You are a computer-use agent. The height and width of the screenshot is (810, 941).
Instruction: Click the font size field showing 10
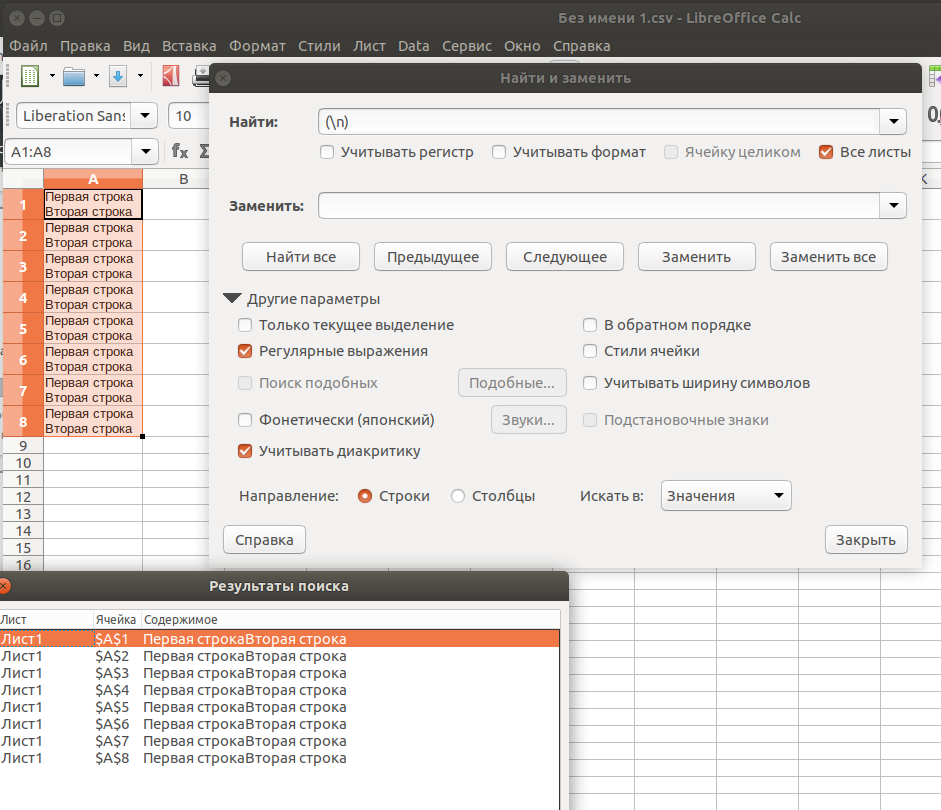[188, 116]
